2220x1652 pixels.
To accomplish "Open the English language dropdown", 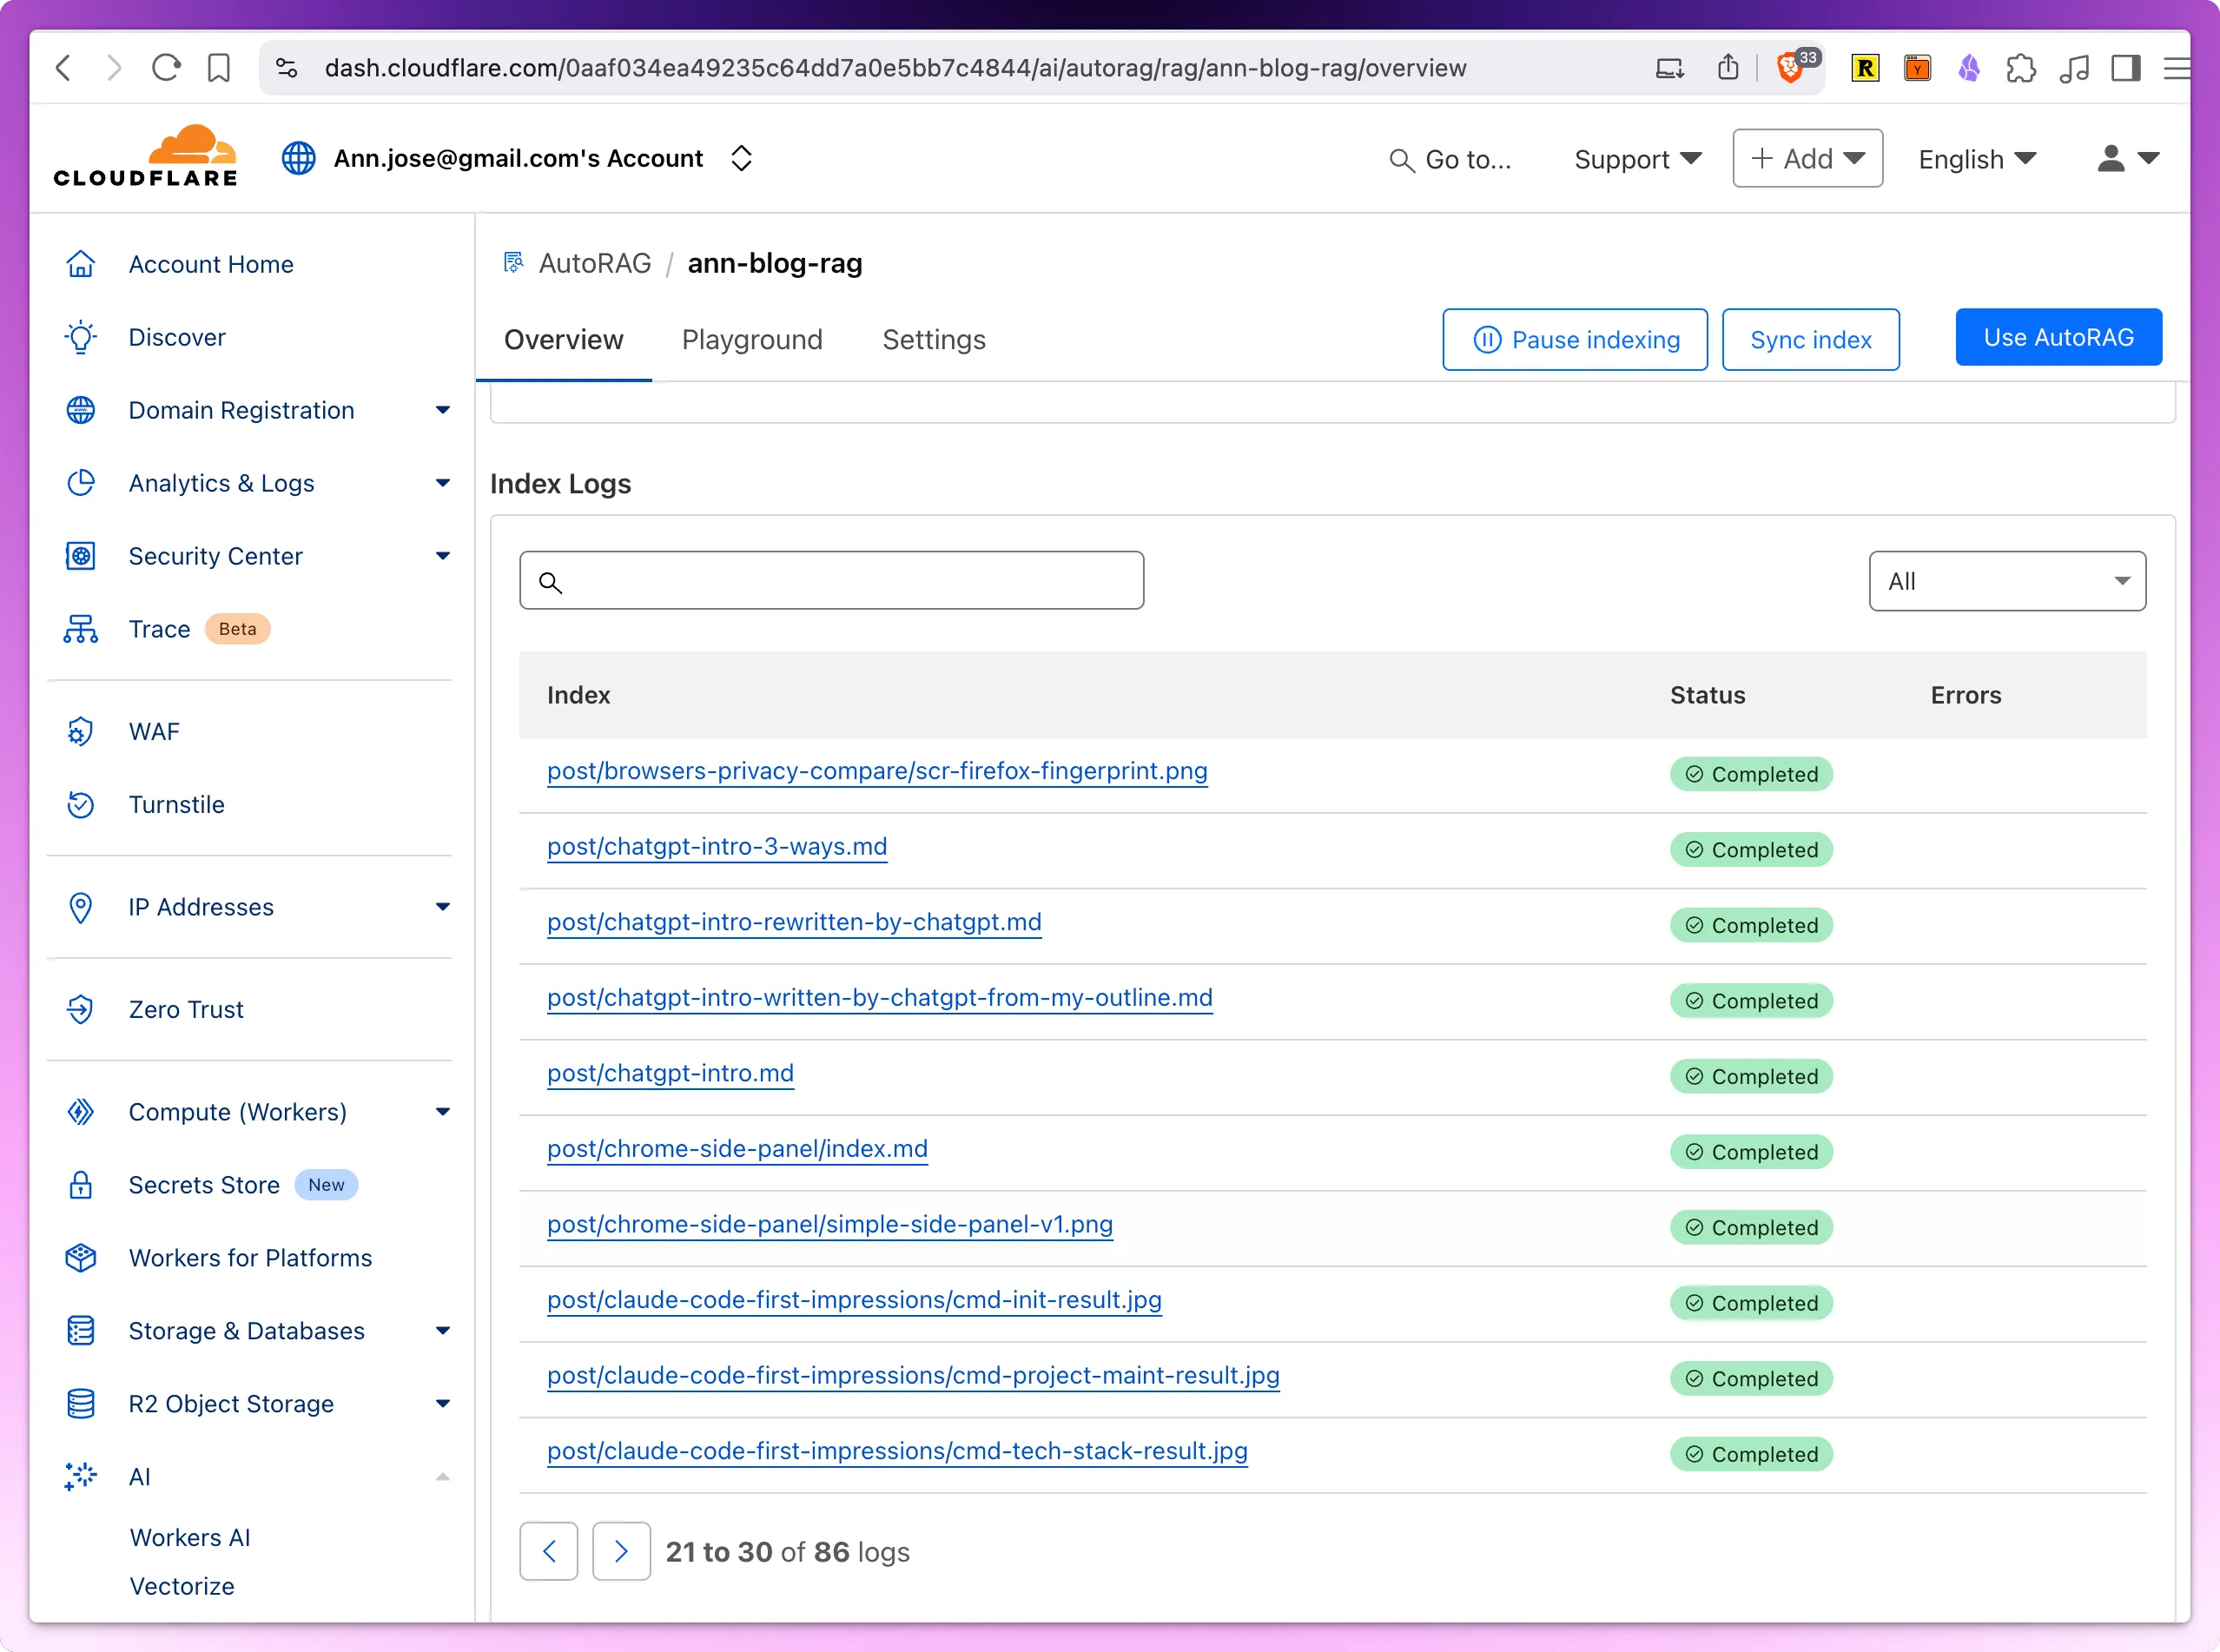I will [1976, 158].
